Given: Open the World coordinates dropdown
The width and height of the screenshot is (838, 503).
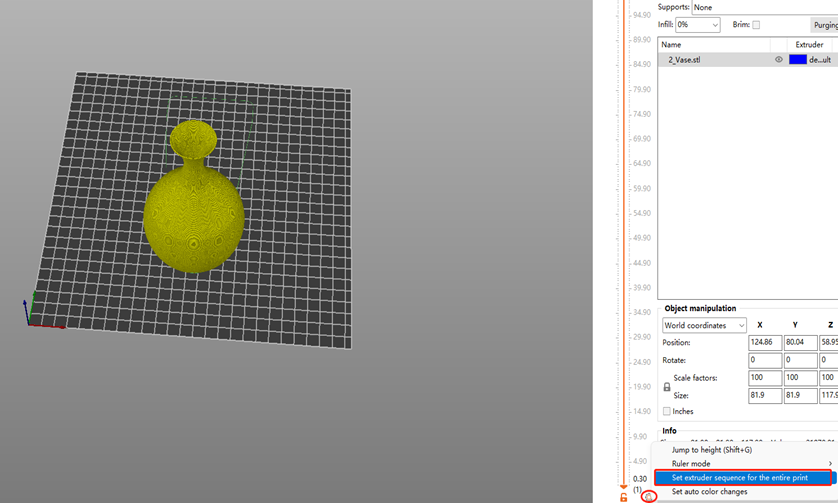Looking at the screenshot, I should pyautogui.click(x=704, y=325).
